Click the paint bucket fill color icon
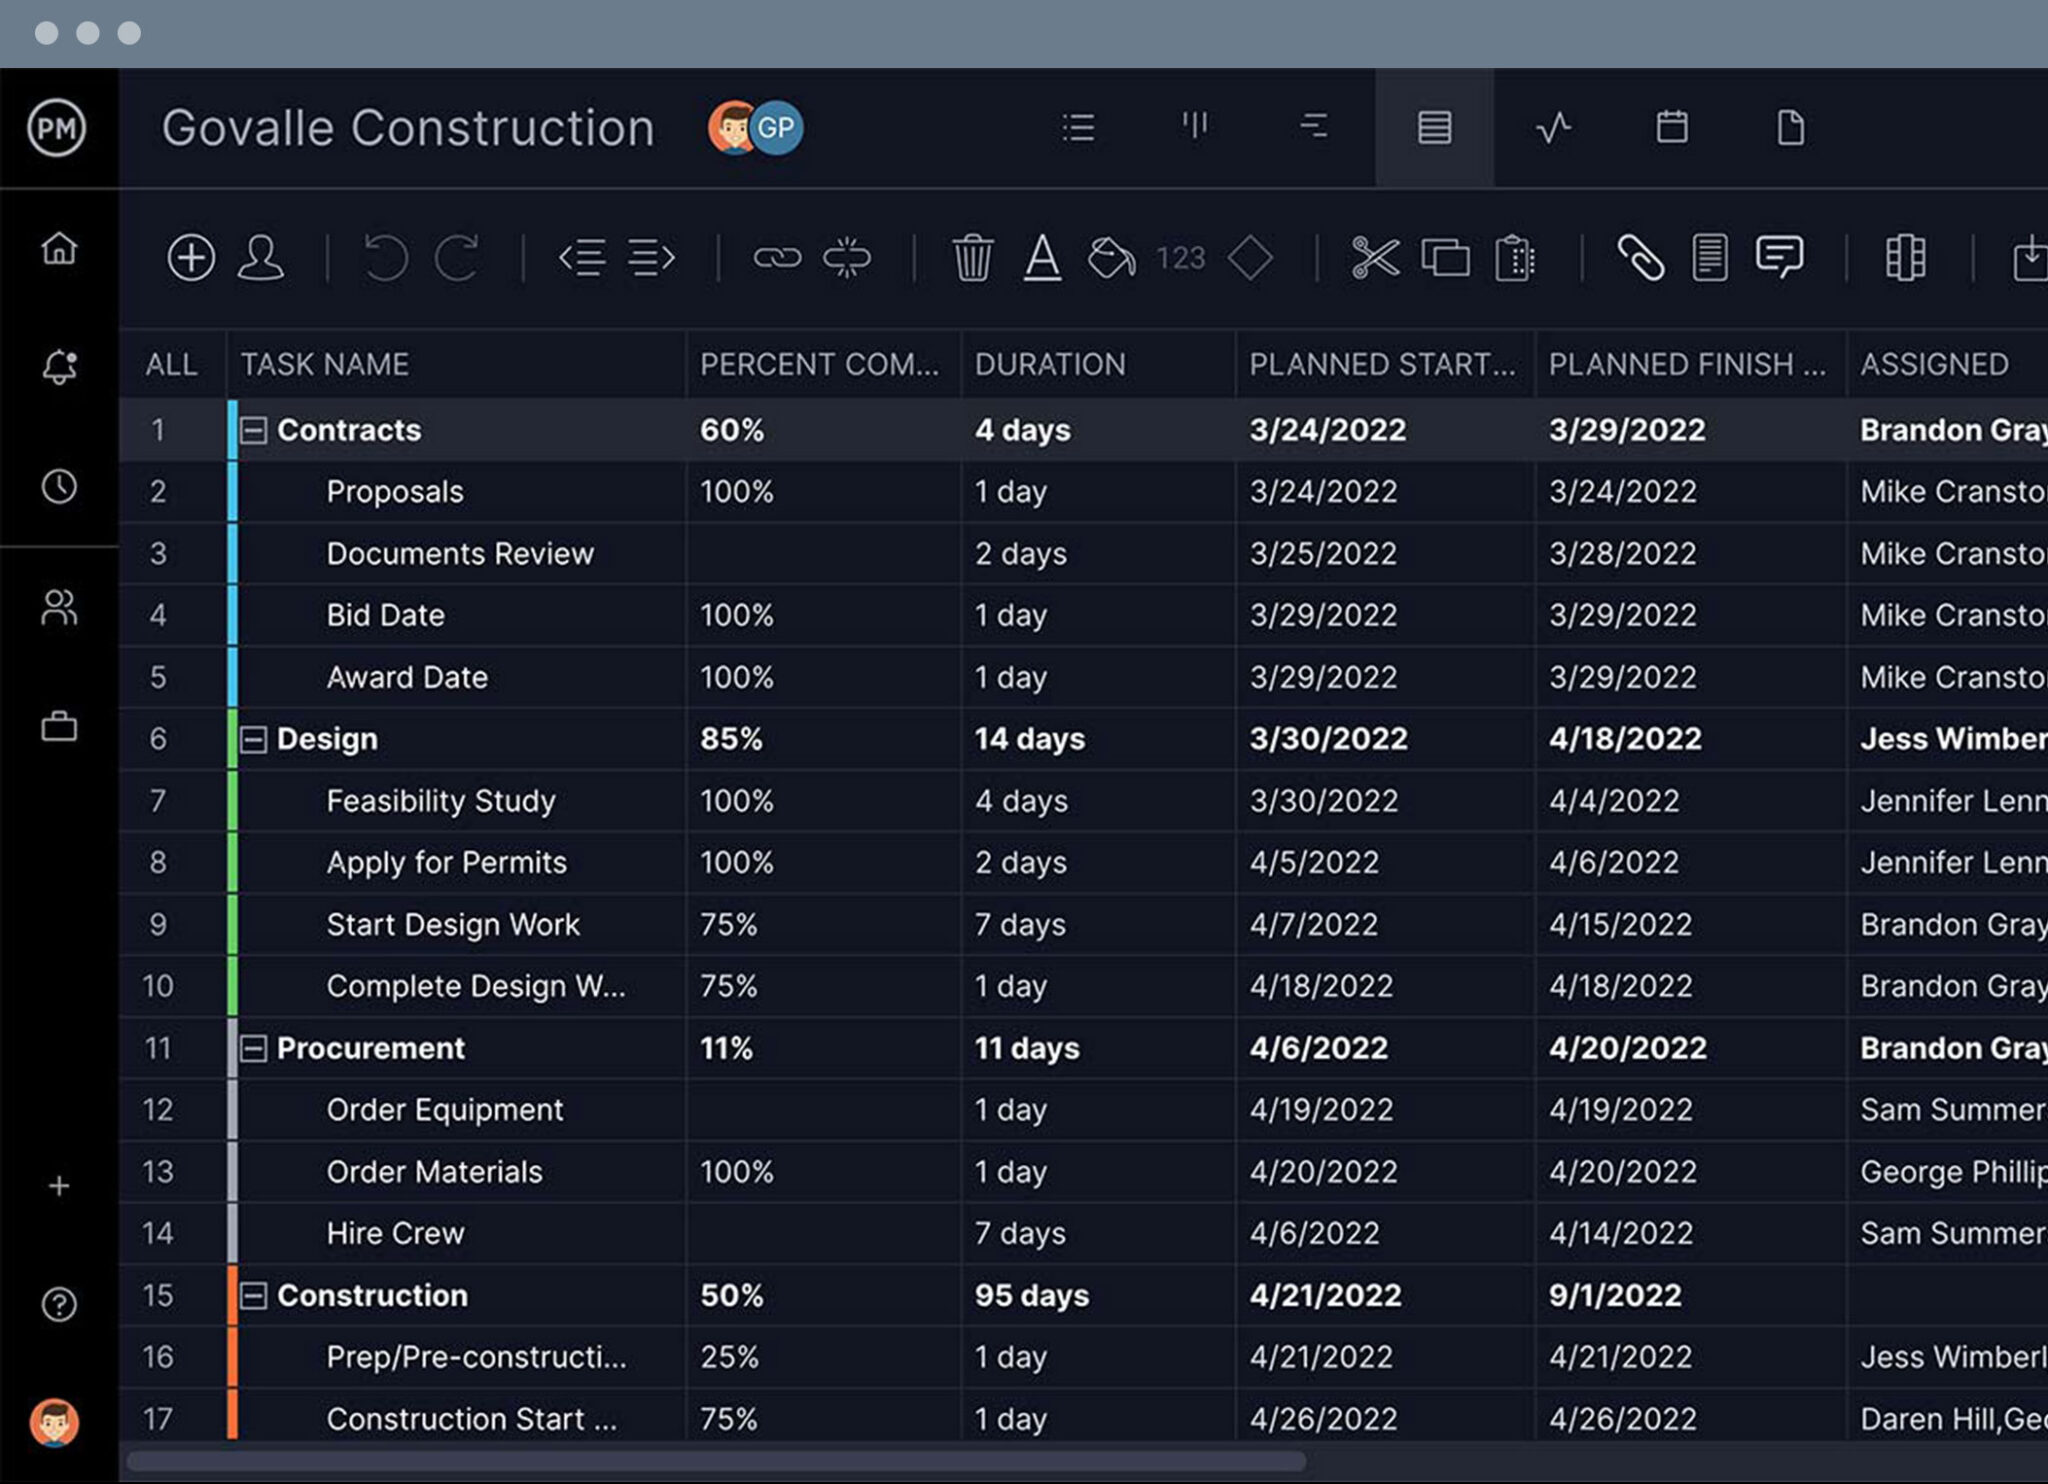This screenshot has height=1484, width=2048. click(1110, 258)
